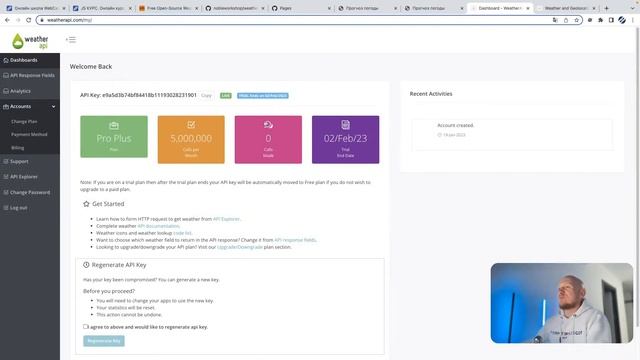640x360 pixels.
Task: Click the browser back button
Action: [7, 20]
